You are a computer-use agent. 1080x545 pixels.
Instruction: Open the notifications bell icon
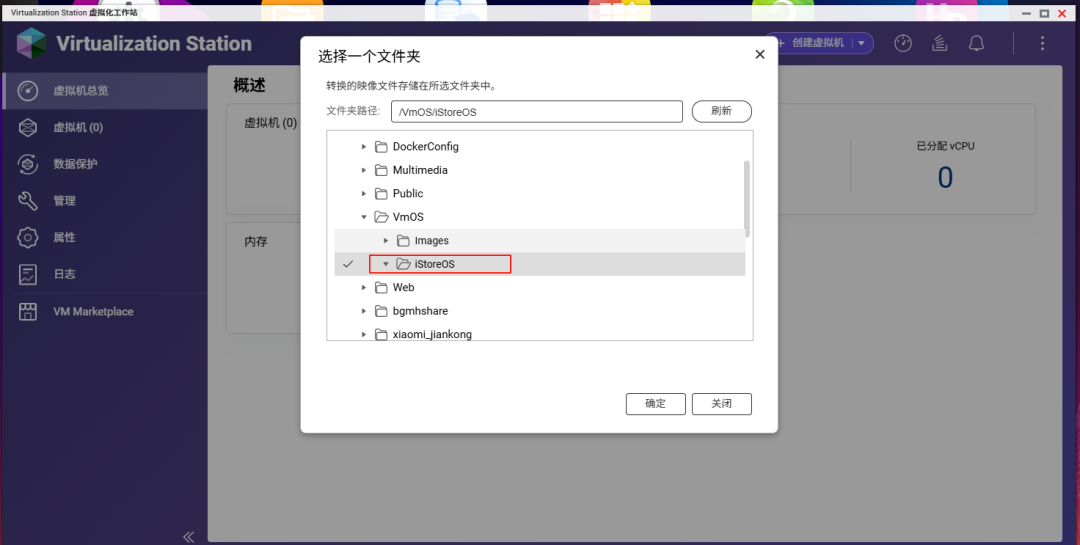tap(976, 43)
